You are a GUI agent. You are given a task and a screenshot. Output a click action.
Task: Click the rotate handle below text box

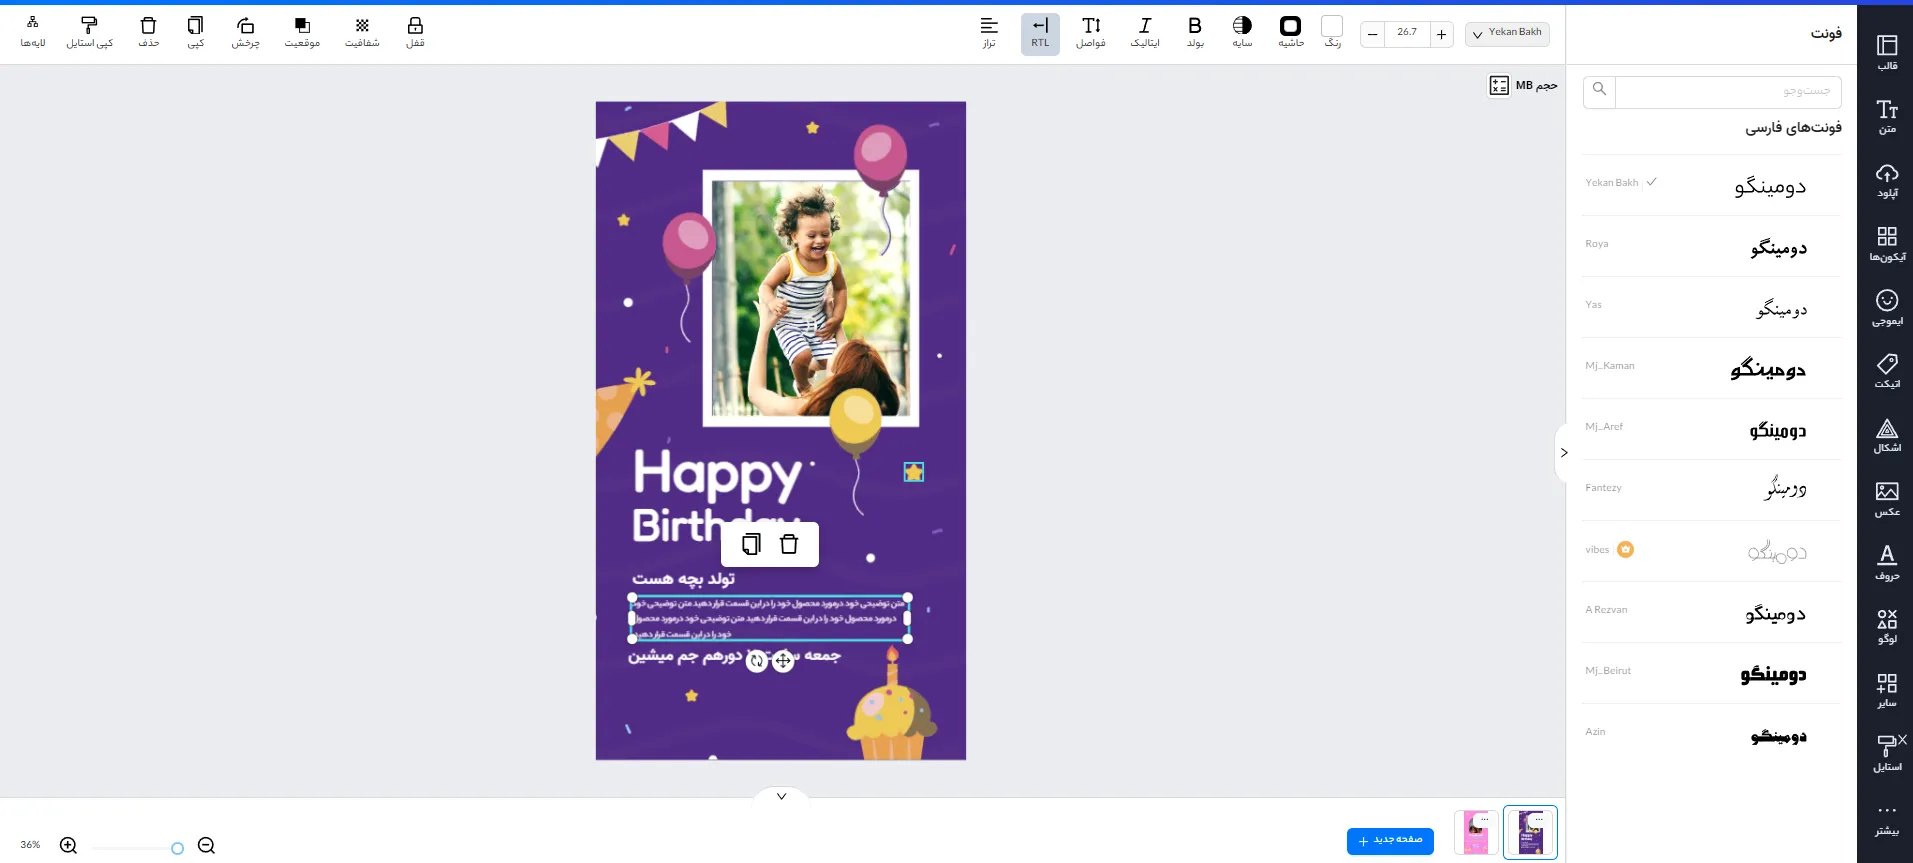click(x=757, y=660)
